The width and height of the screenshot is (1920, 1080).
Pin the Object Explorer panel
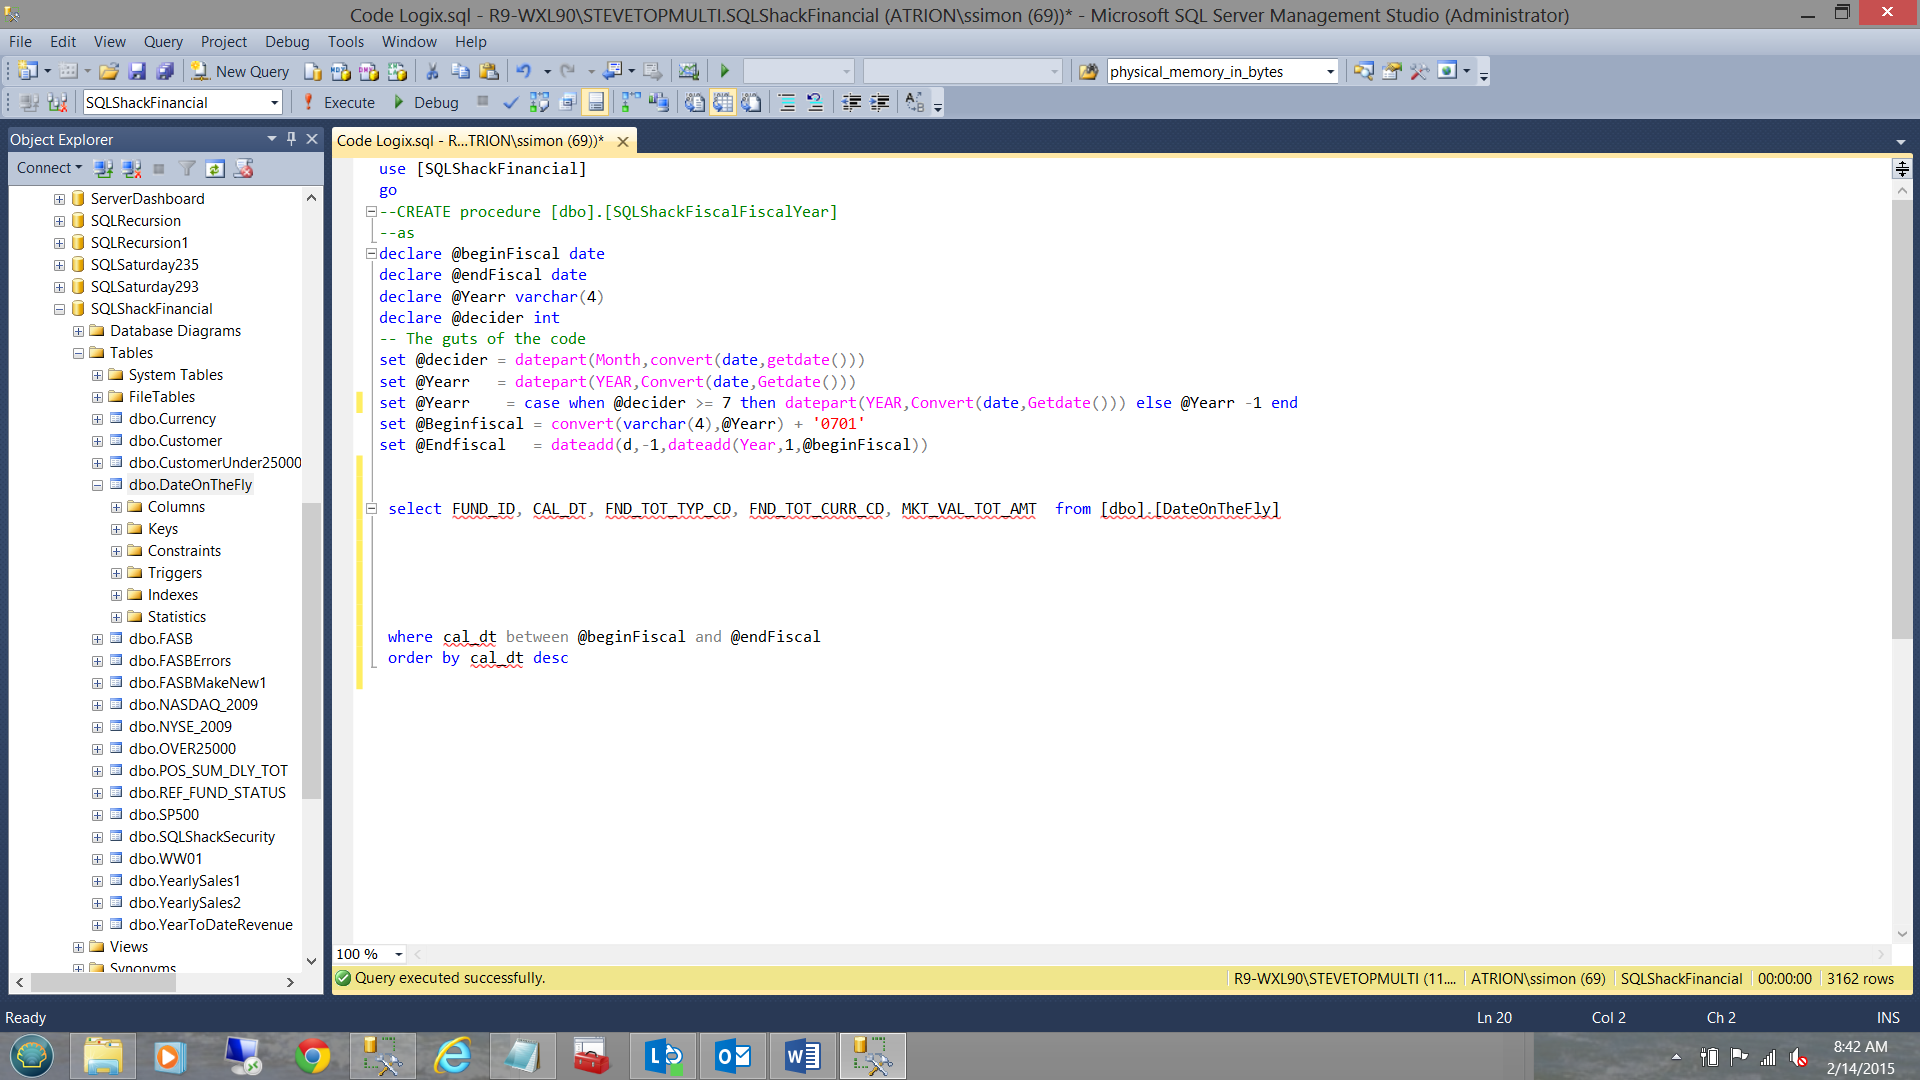click(x=291, y=139)
